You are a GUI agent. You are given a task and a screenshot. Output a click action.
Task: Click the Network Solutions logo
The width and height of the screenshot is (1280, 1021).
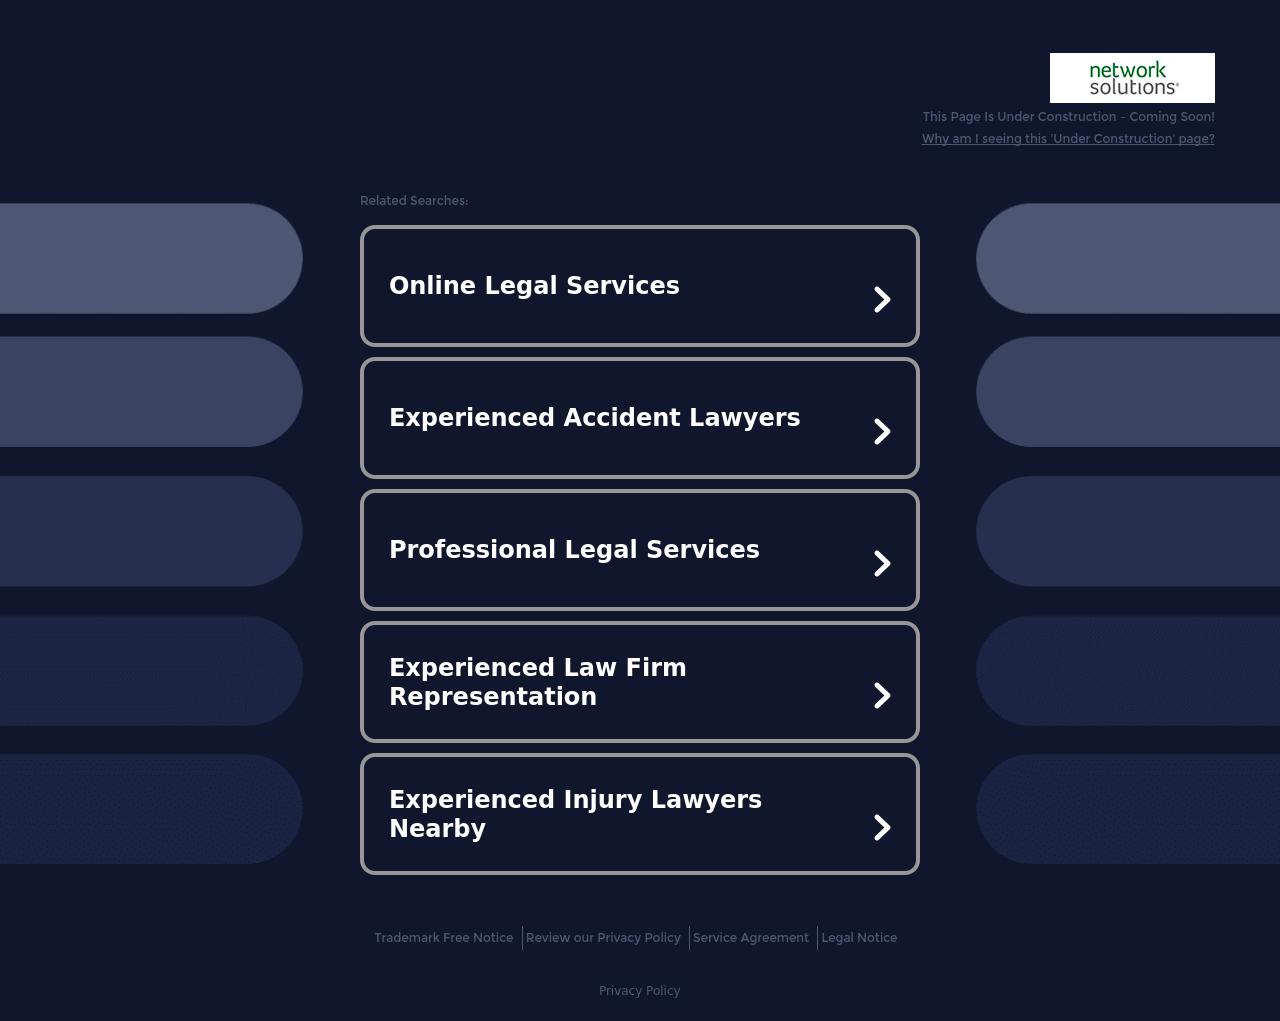click(1132, 78)
